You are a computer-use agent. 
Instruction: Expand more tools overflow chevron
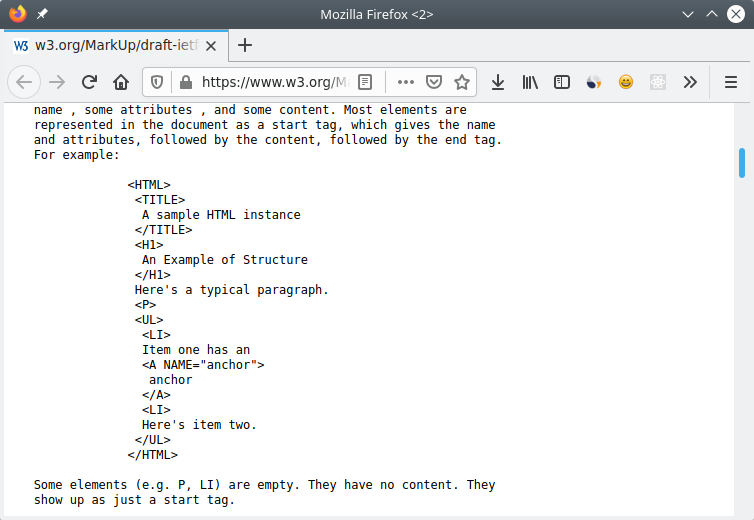point(690,82)
